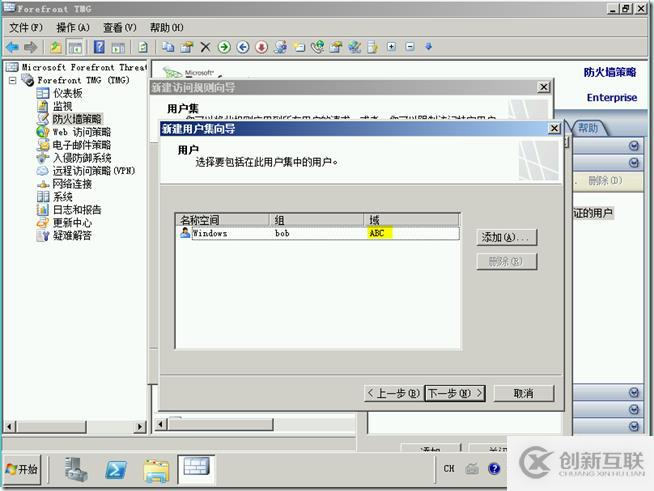This screenshot has width=654, height=491.
Task: Open Web 访问策略 tree node
Action: (x=82, y=132)
